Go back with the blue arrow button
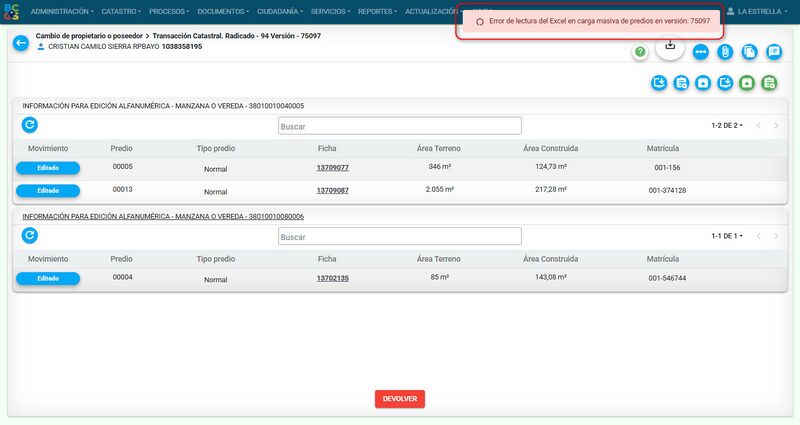 [x=21, y=43]
